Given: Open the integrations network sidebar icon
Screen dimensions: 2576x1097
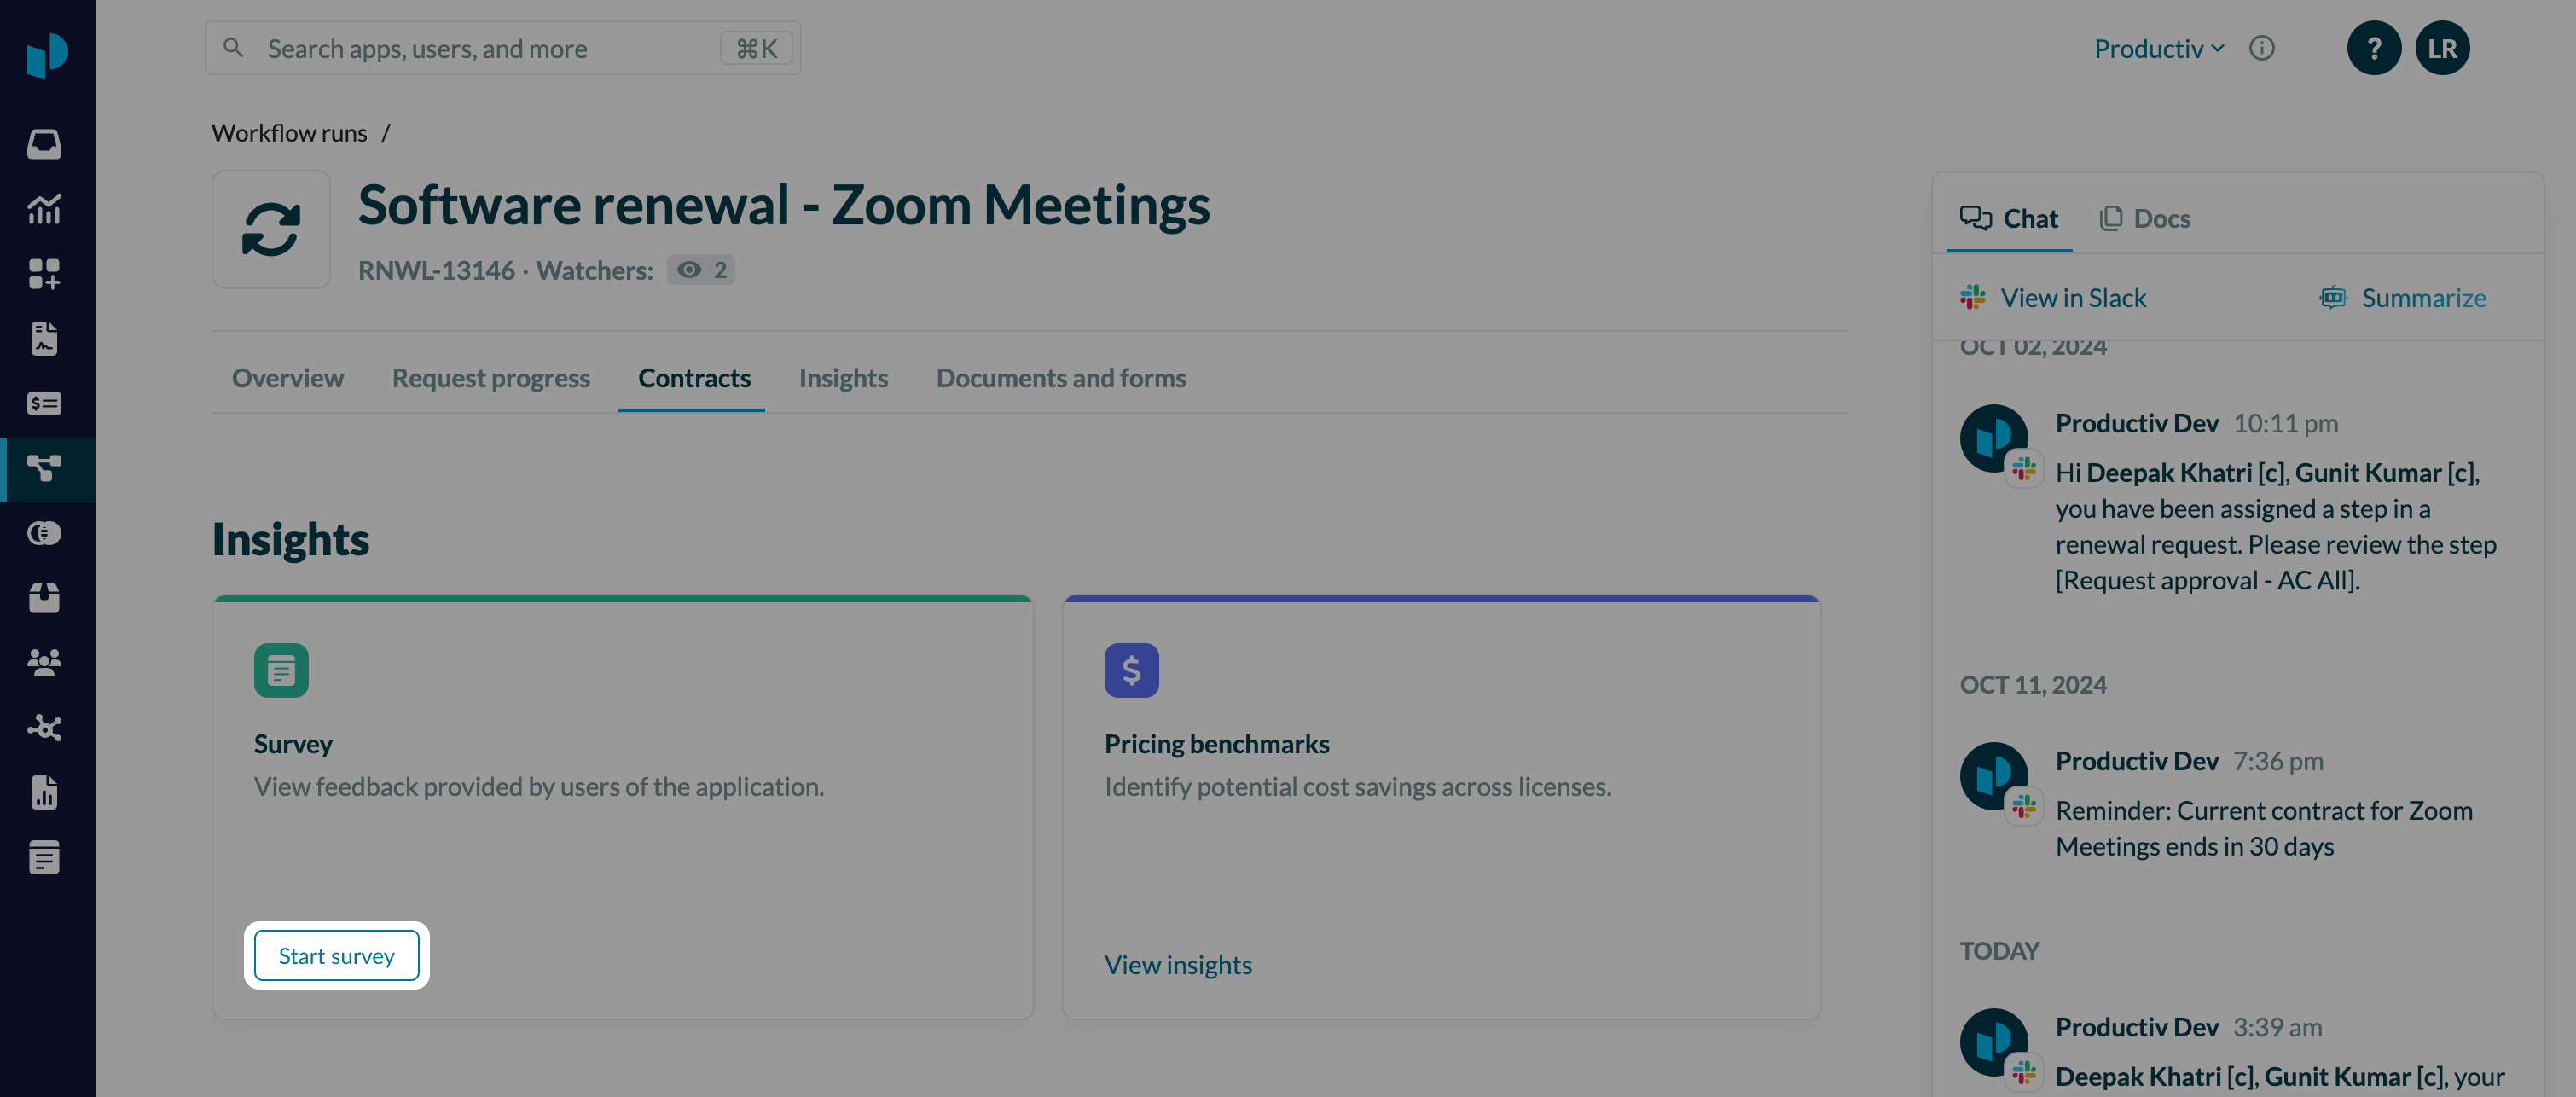Looking at the screenshot, I should [x=44, y=727].
